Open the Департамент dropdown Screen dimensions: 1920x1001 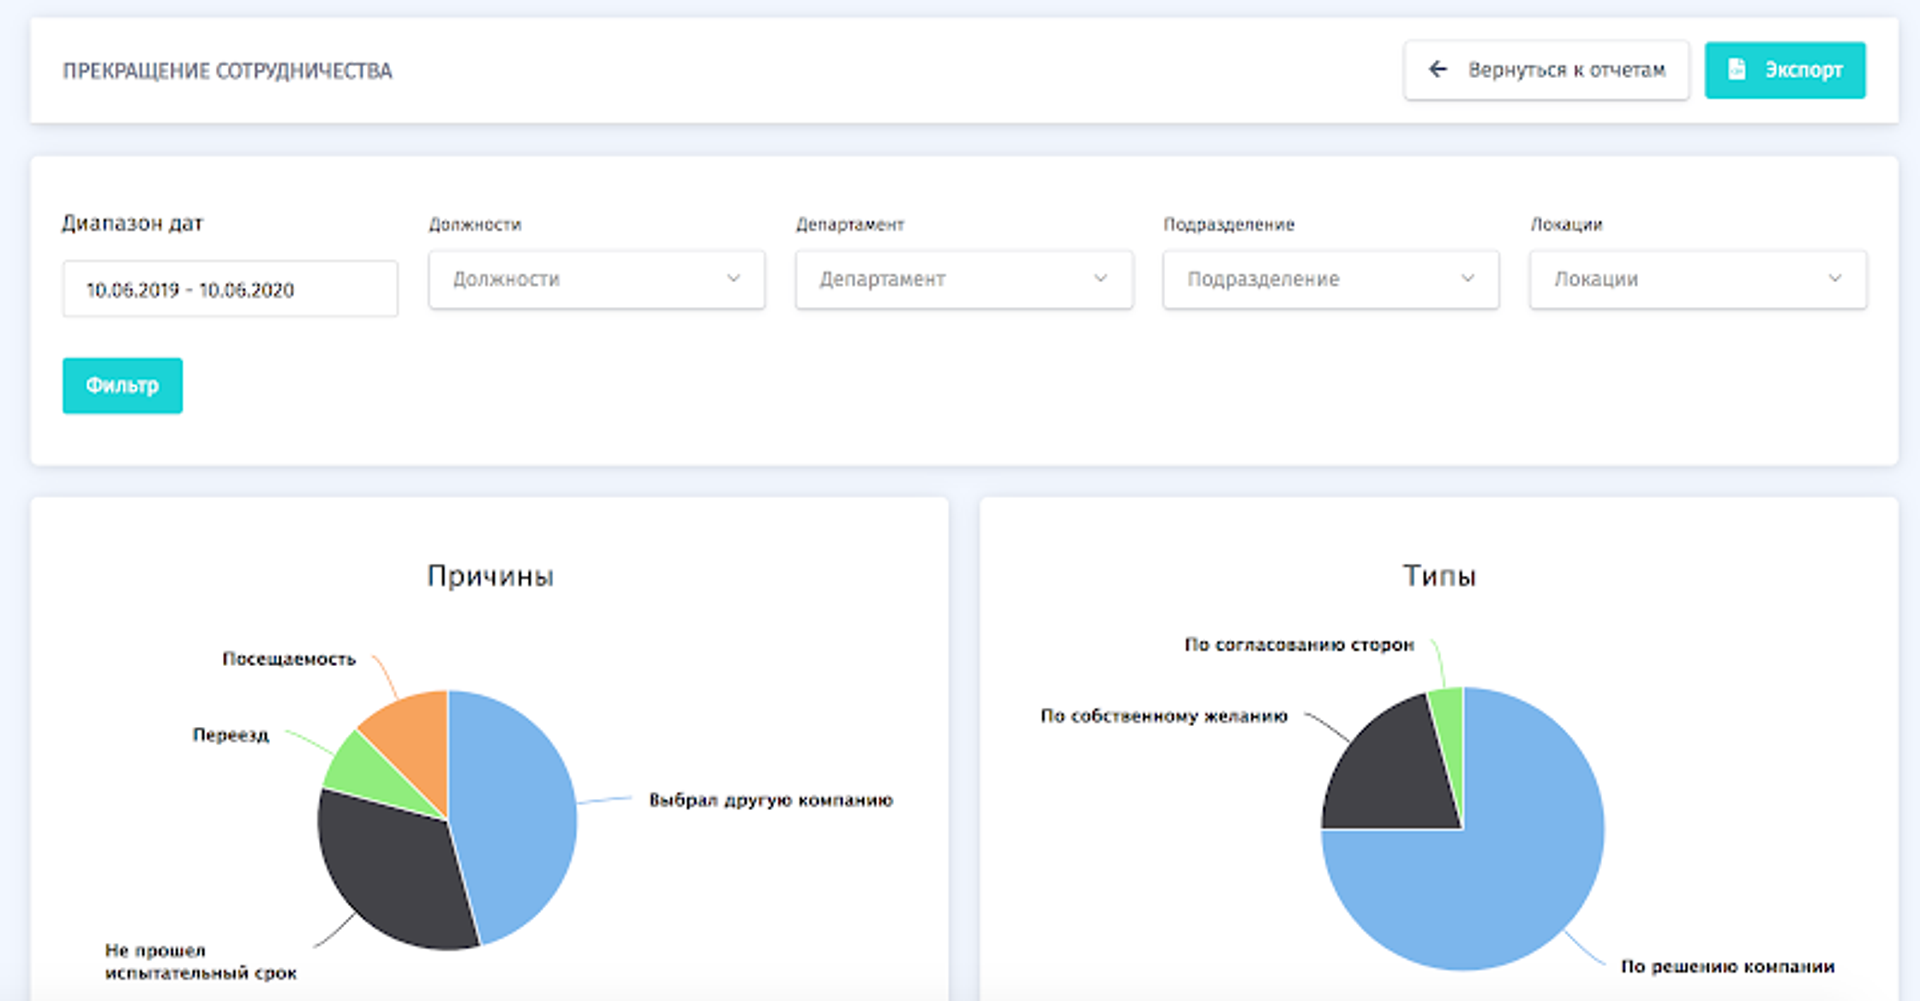[x=964, y=279]
